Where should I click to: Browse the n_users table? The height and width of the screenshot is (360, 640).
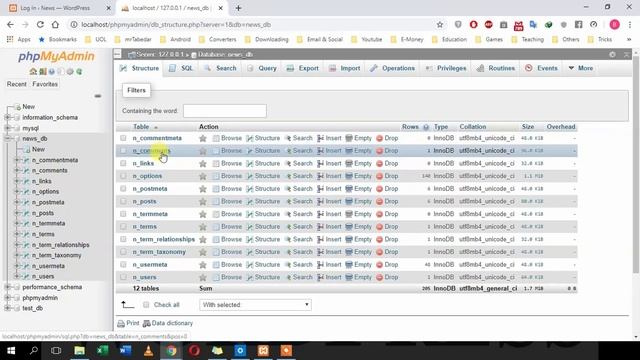pos(227,278)
